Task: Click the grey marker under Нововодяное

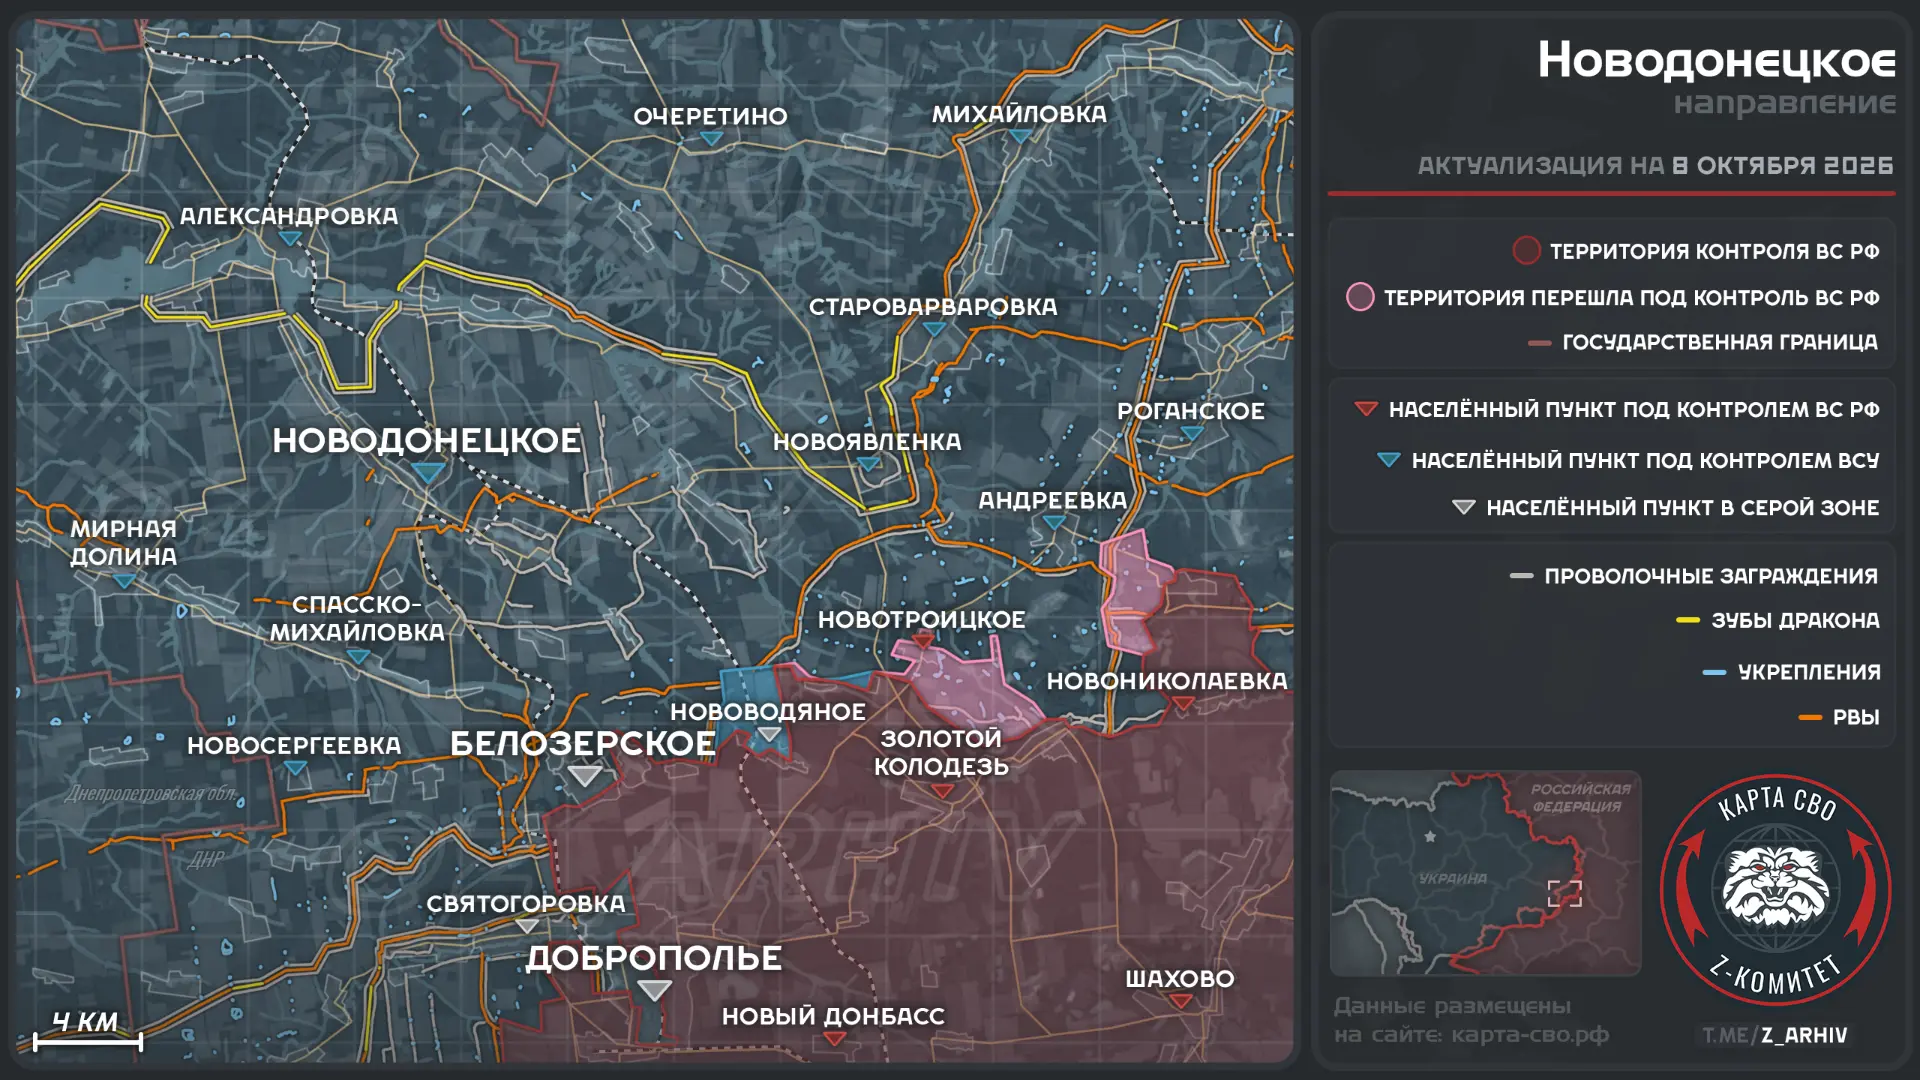Action: 768,735
